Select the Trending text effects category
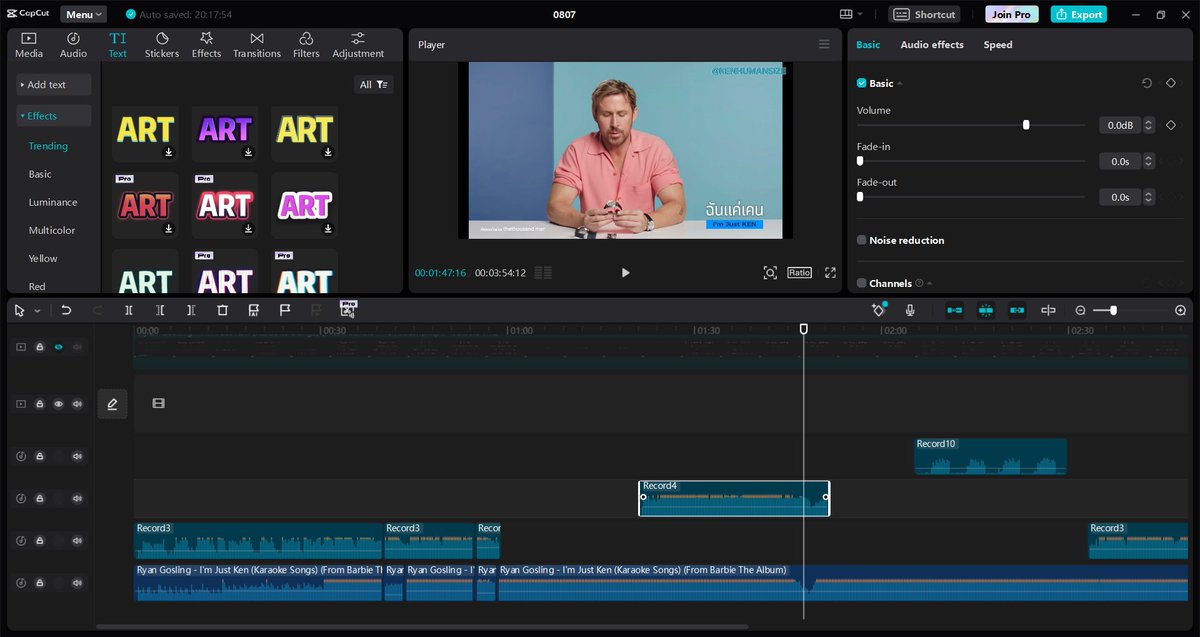Screen dimensions: 1200x637 point(48,146)
